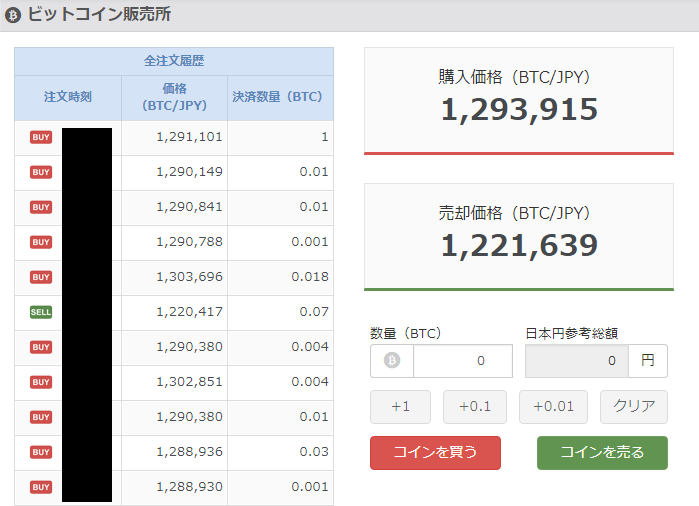Focus the 数量 (BTC) quantity input field
Image resolution: width=699 pixels, height=506 pixels.
(x=463, y=361)
